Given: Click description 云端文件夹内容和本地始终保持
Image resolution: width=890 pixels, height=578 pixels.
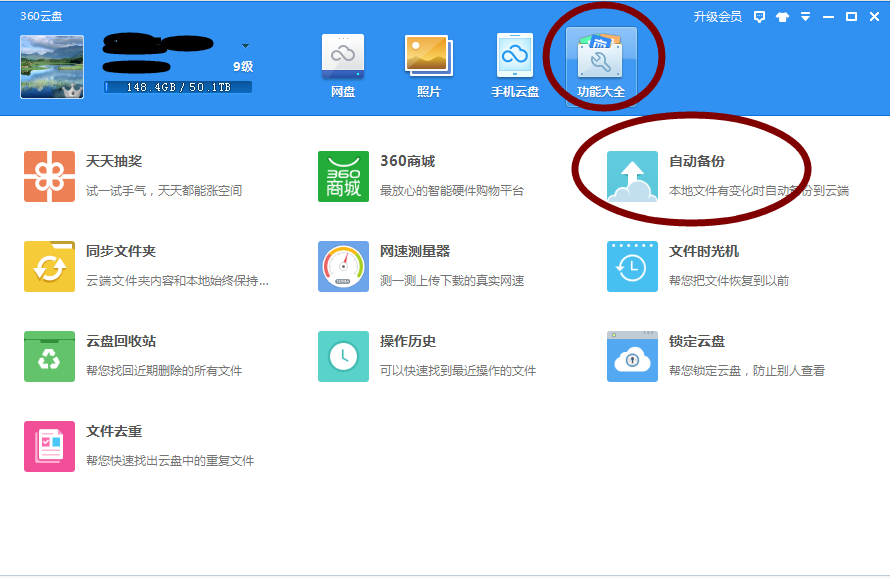Looking at the screenshot, I should (x=177, y=280).
